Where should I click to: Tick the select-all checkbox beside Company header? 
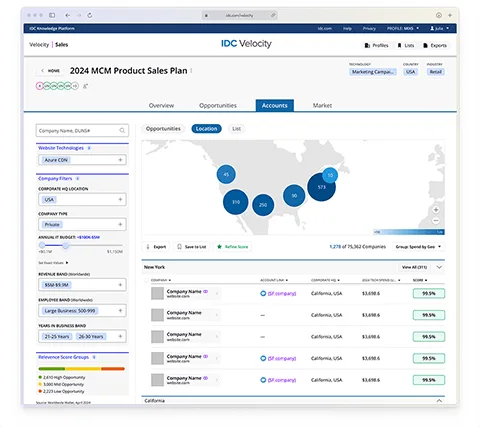(146, 280)
